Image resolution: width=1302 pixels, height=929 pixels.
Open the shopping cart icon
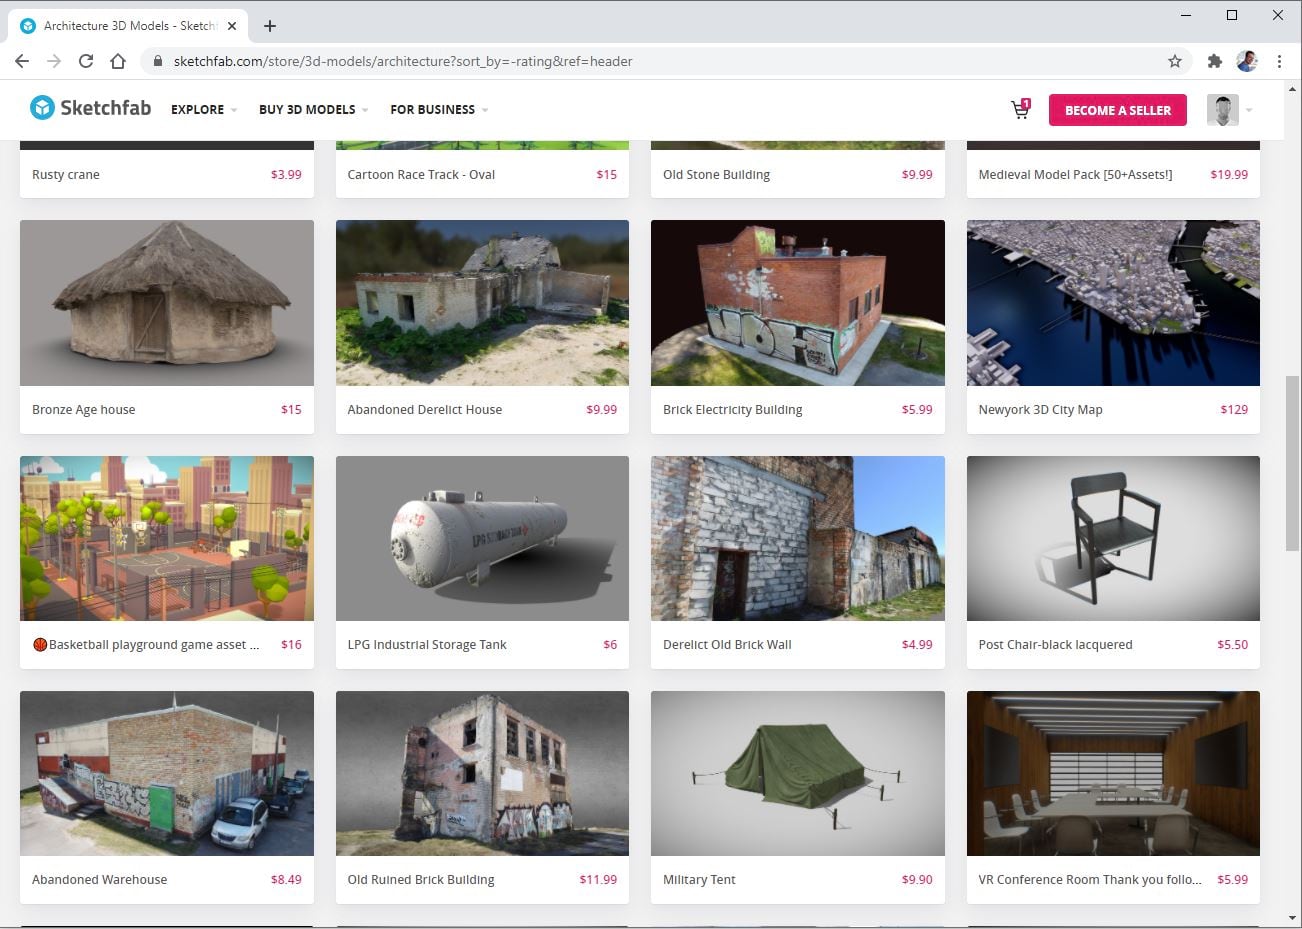tap(1020, 109)
